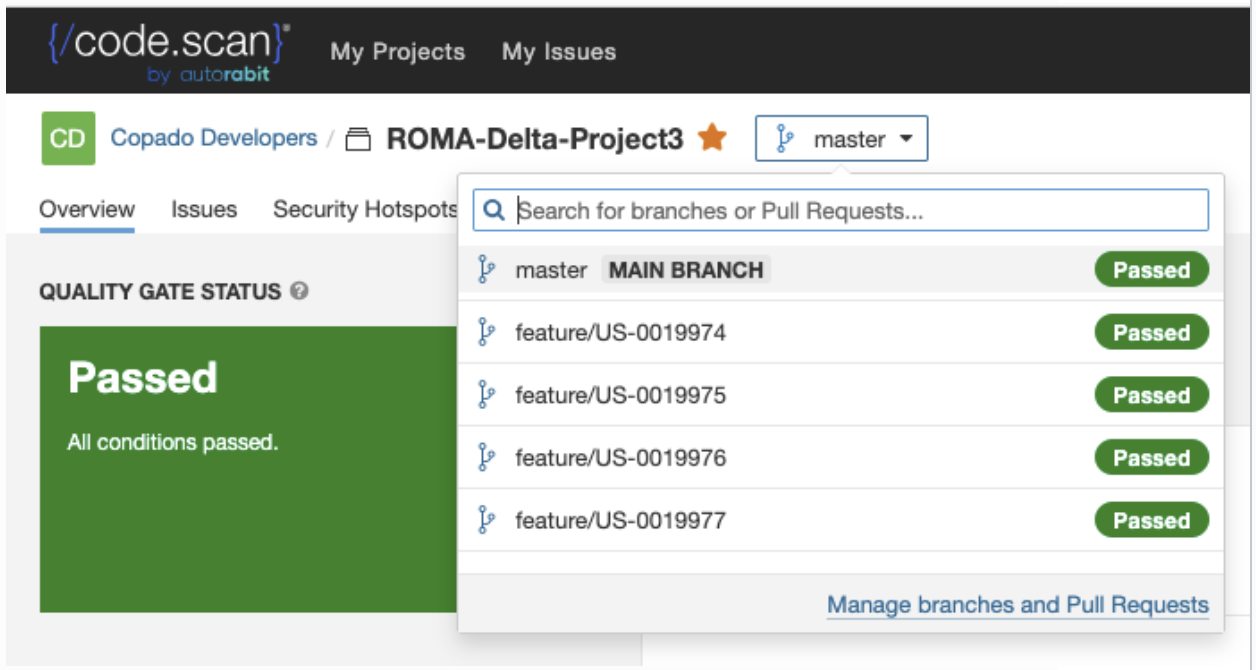The image size is (1256, 670).
Task: Click the ROMA-Delta-Project3 project title
Action: point(535,139)
